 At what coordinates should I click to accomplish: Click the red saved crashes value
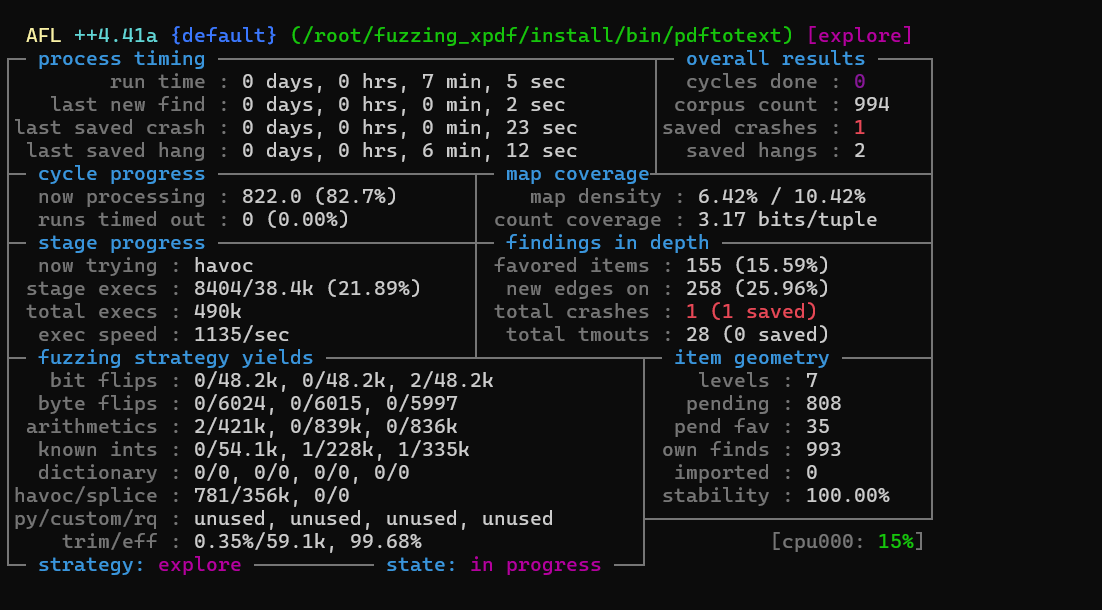tap(859, 128)
